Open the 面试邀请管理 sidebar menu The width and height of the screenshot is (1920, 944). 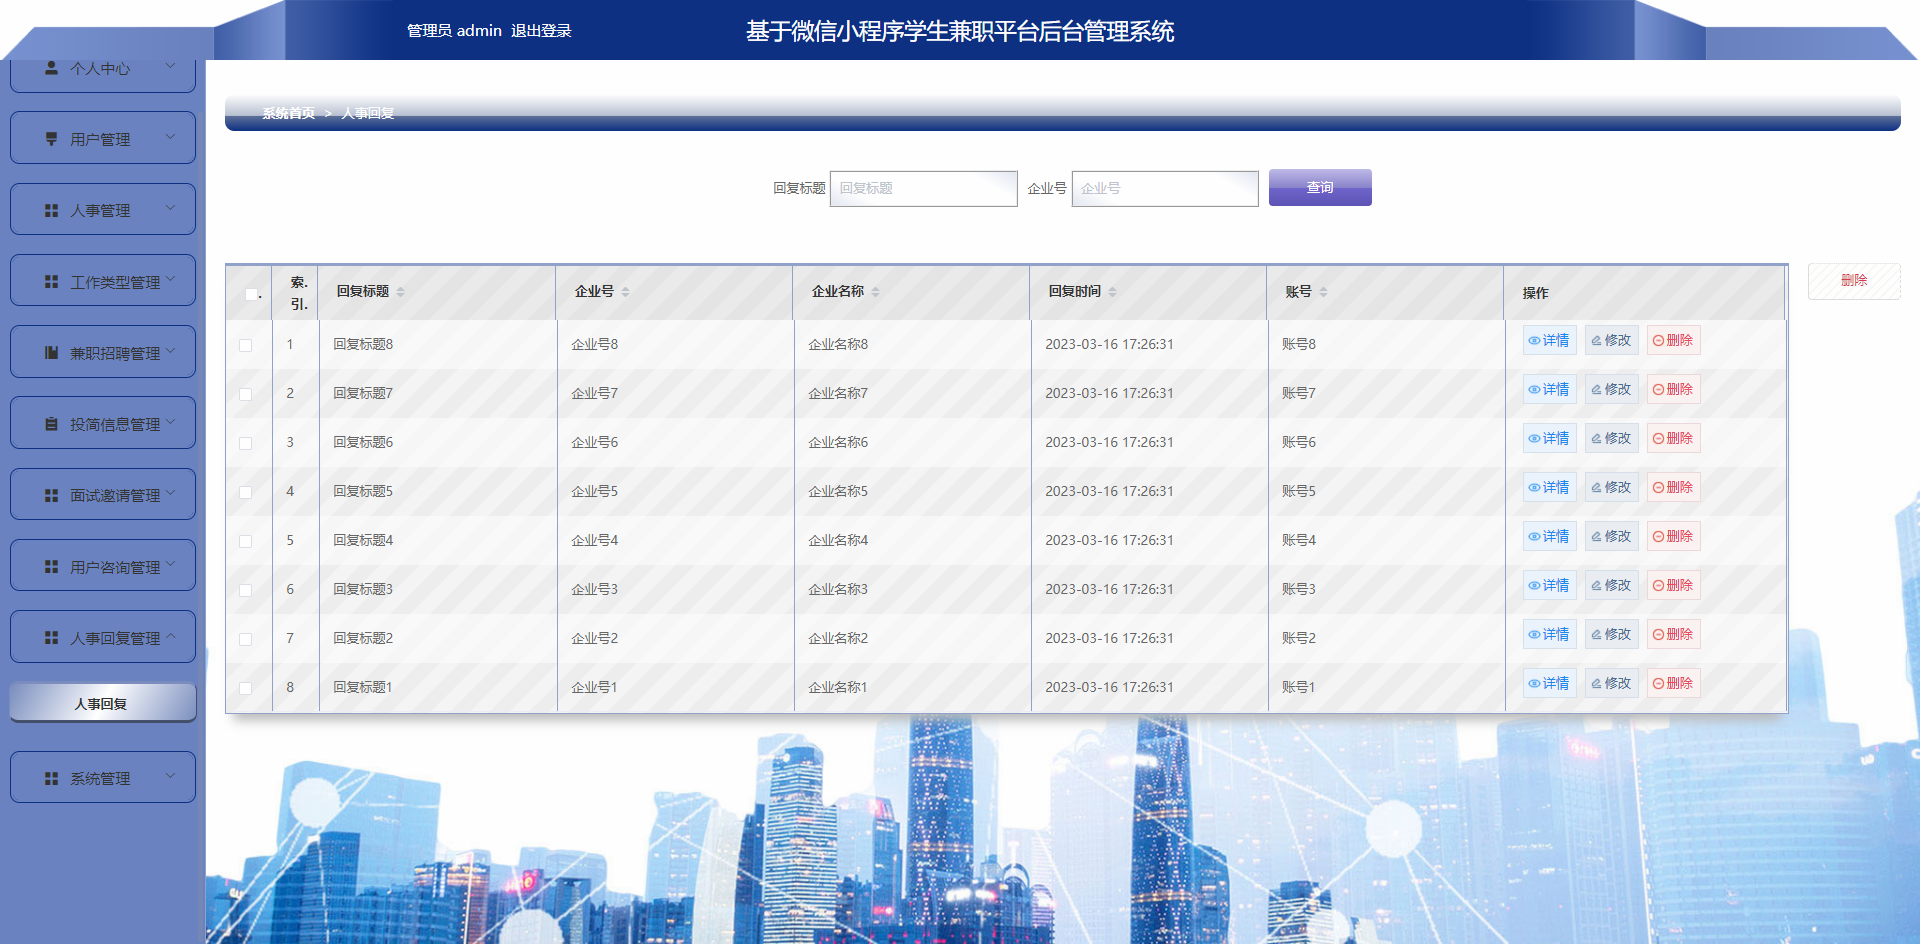pyautogui.click(x=103, y=495)
